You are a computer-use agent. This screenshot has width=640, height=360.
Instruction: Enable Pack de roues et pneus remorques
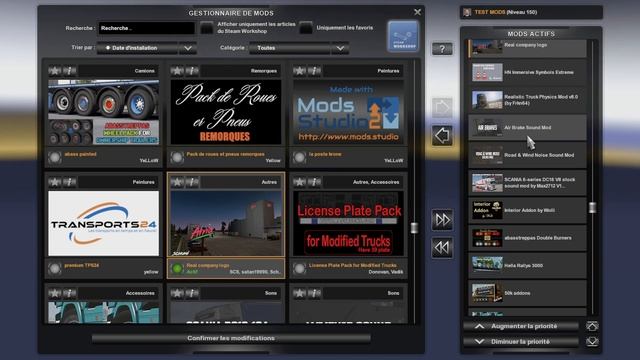(x=177, y=158)
